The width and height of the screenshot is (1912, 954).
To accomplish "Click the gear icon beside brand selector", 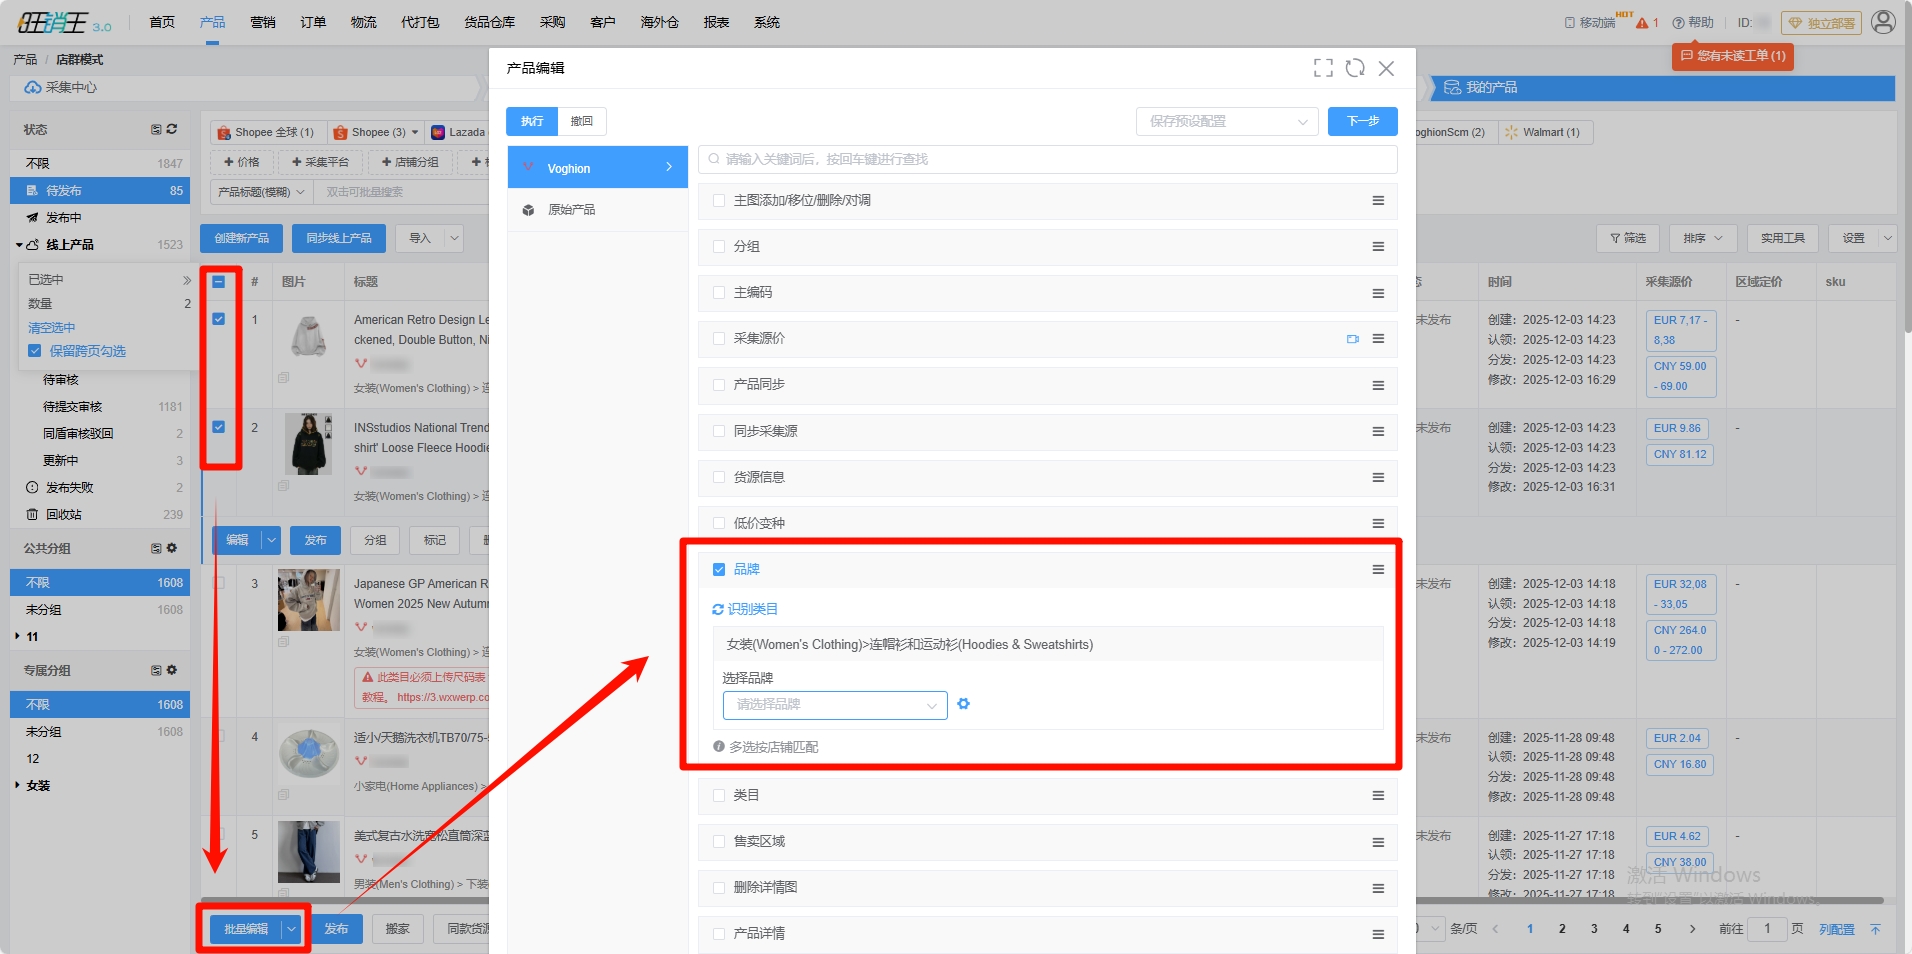I will [x=963, y=704].
